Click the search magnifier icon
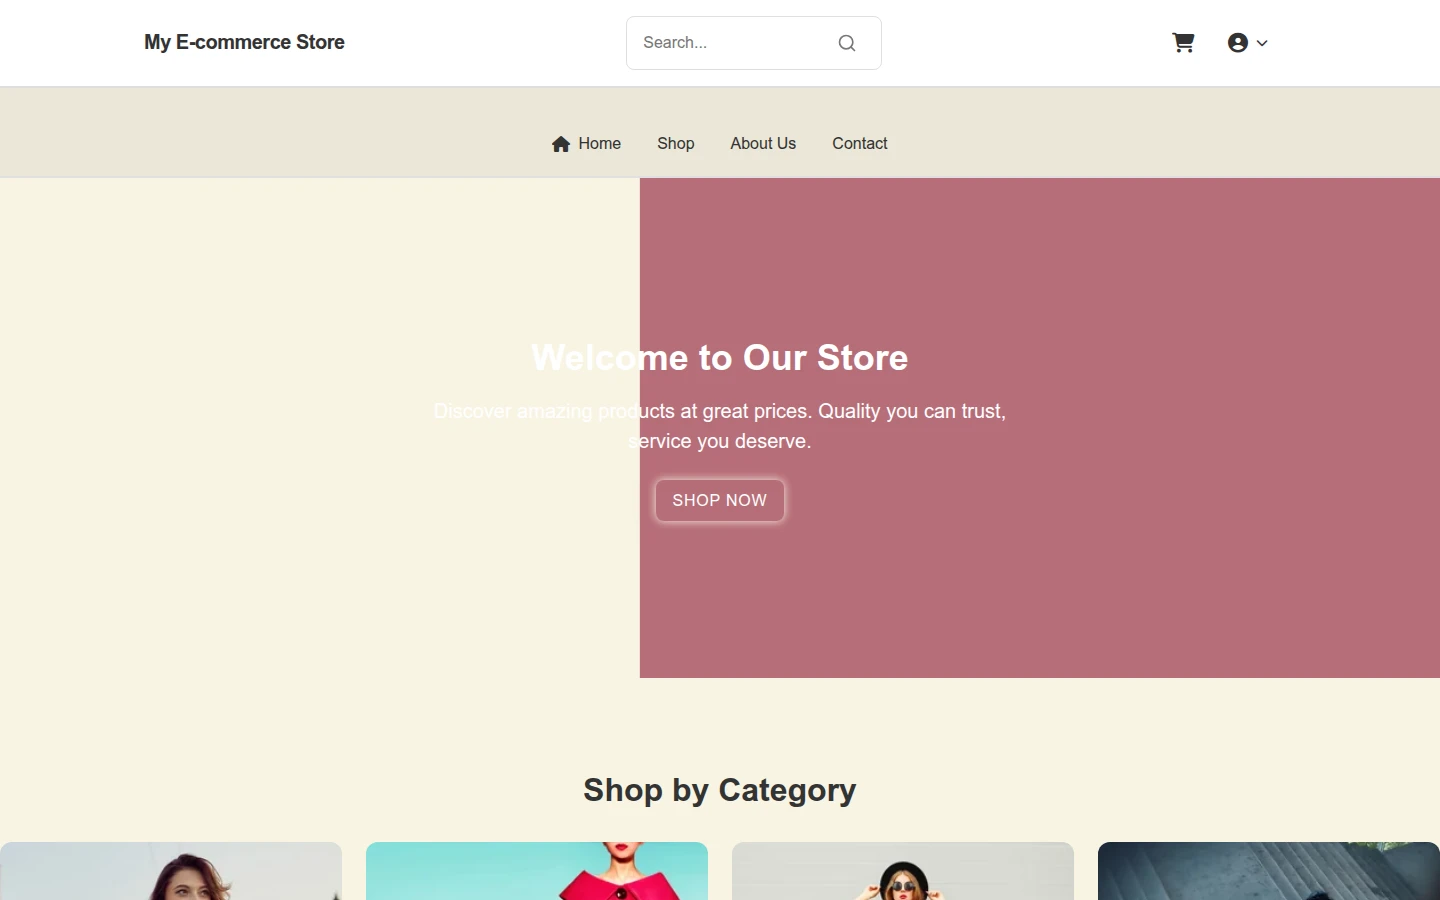 pos(847,43)
